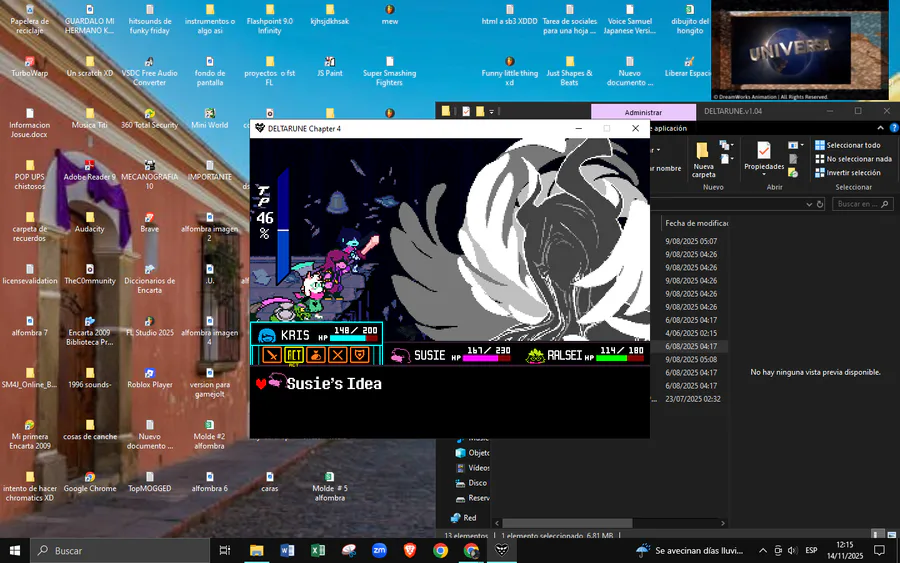900x563 pixels.
Task: Click the horizontal scrollbar in Explorer
Action: 567,523
